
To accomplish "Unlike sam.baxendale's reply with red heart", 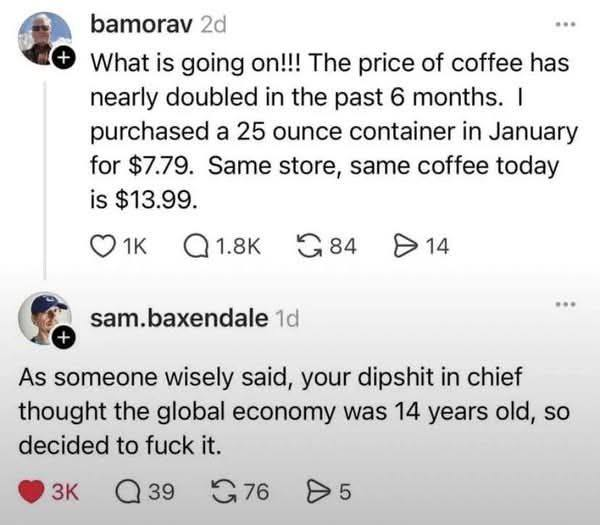I will pyautogui.click(x=30, y=491).
